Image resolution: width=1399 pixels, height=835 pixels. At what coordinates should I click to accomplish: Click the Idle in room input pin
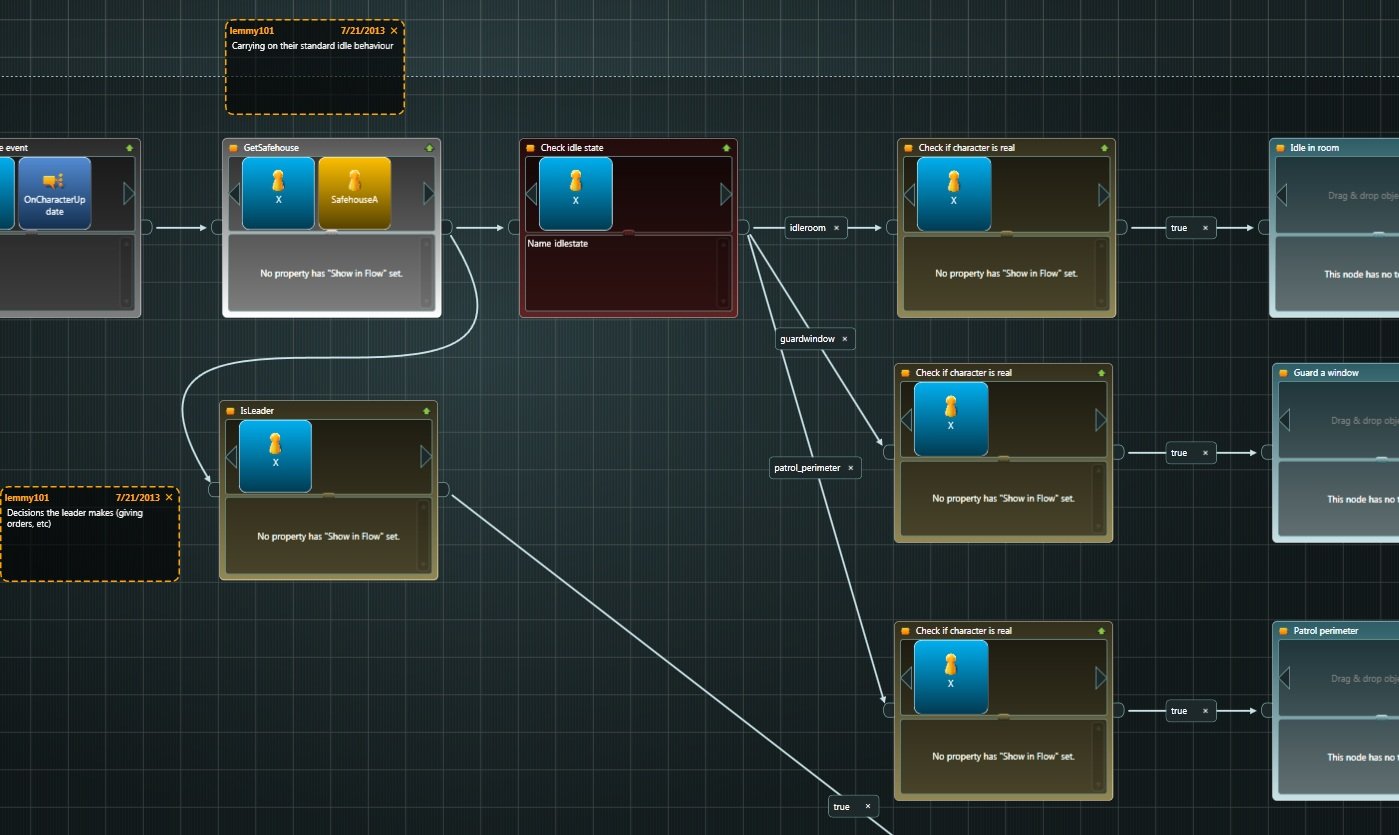pos(1265,227)
